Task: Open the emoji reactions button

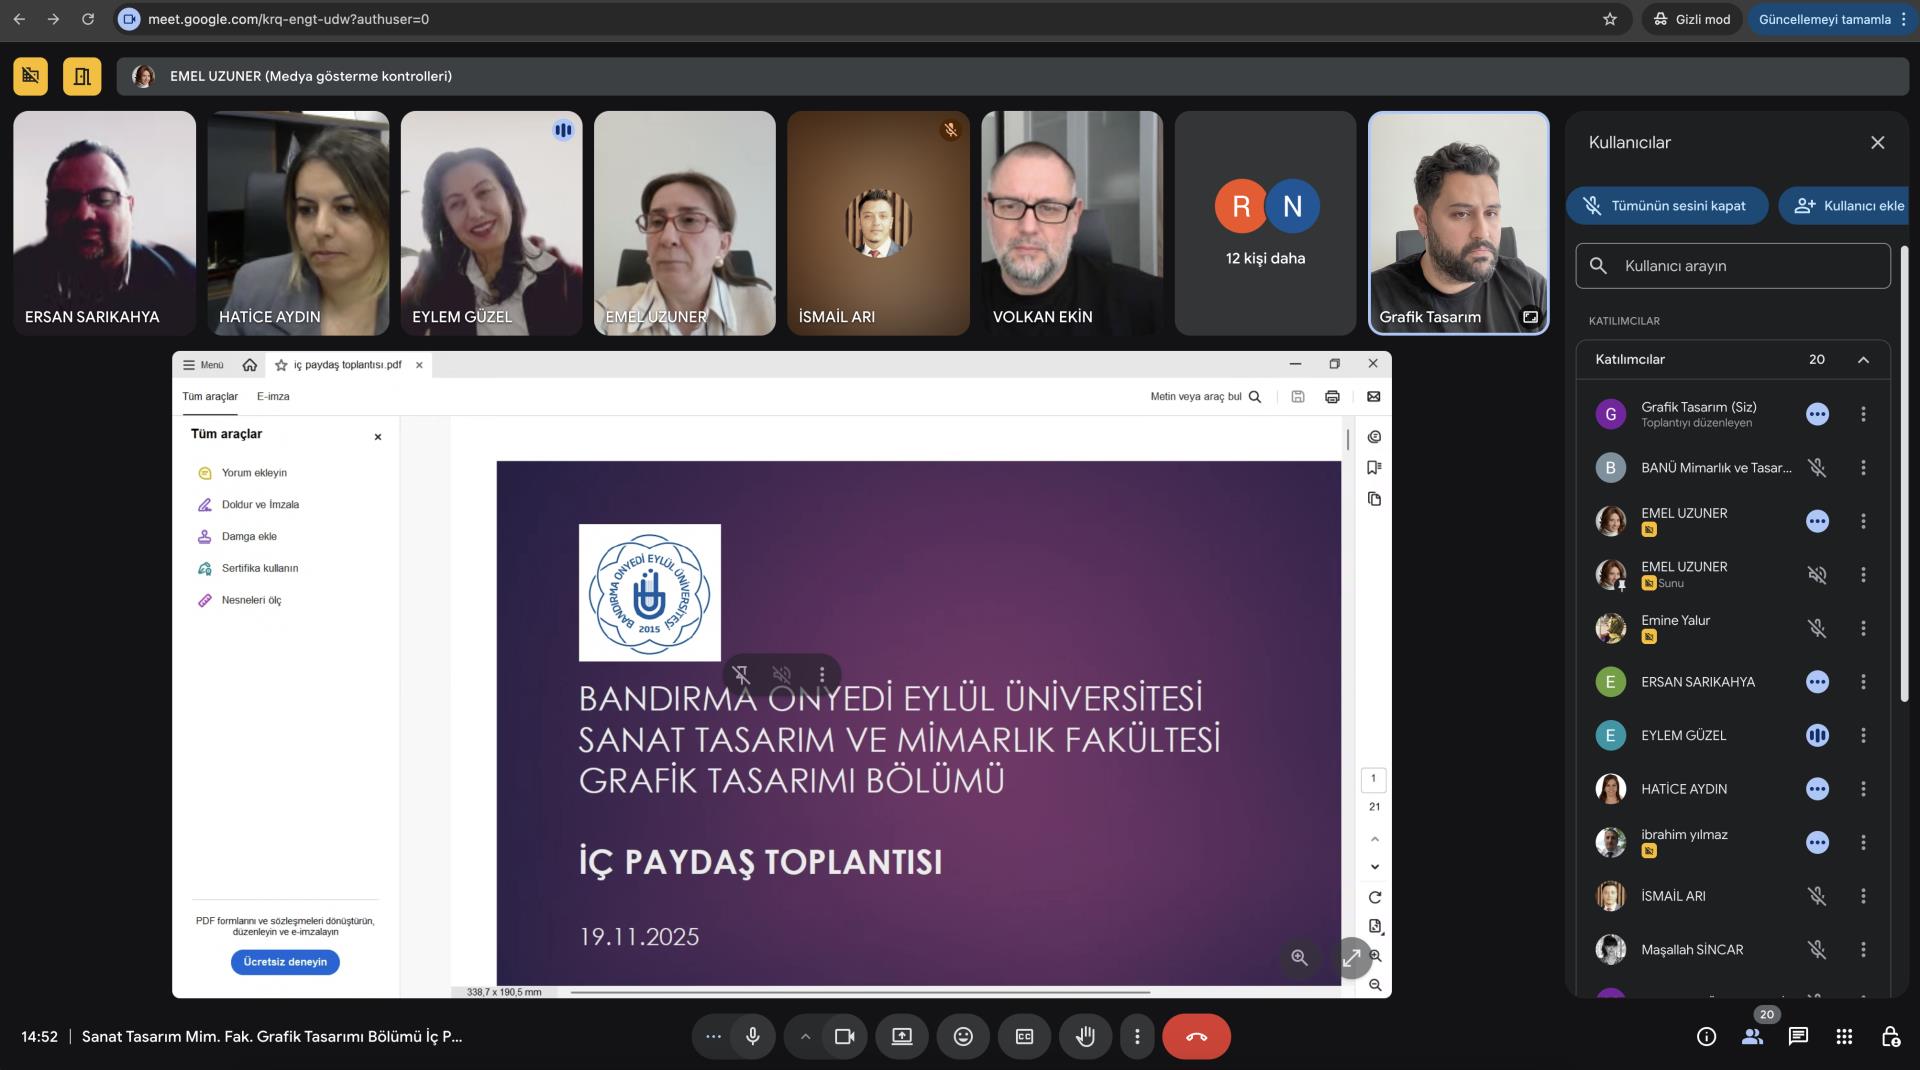Action: [963, 1036]
